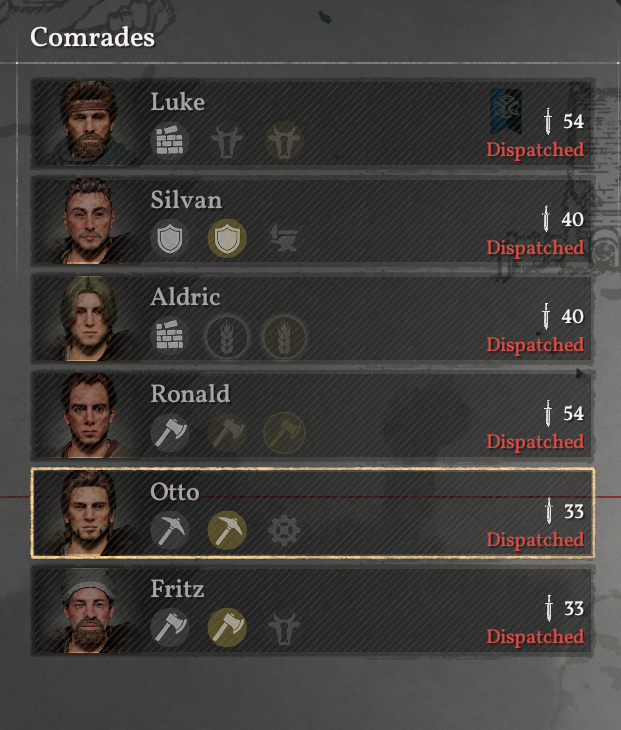This screenshot has height=730, width=621.
Task: Click Fritz's ox head livestock icon
Action: pos(284,628)
